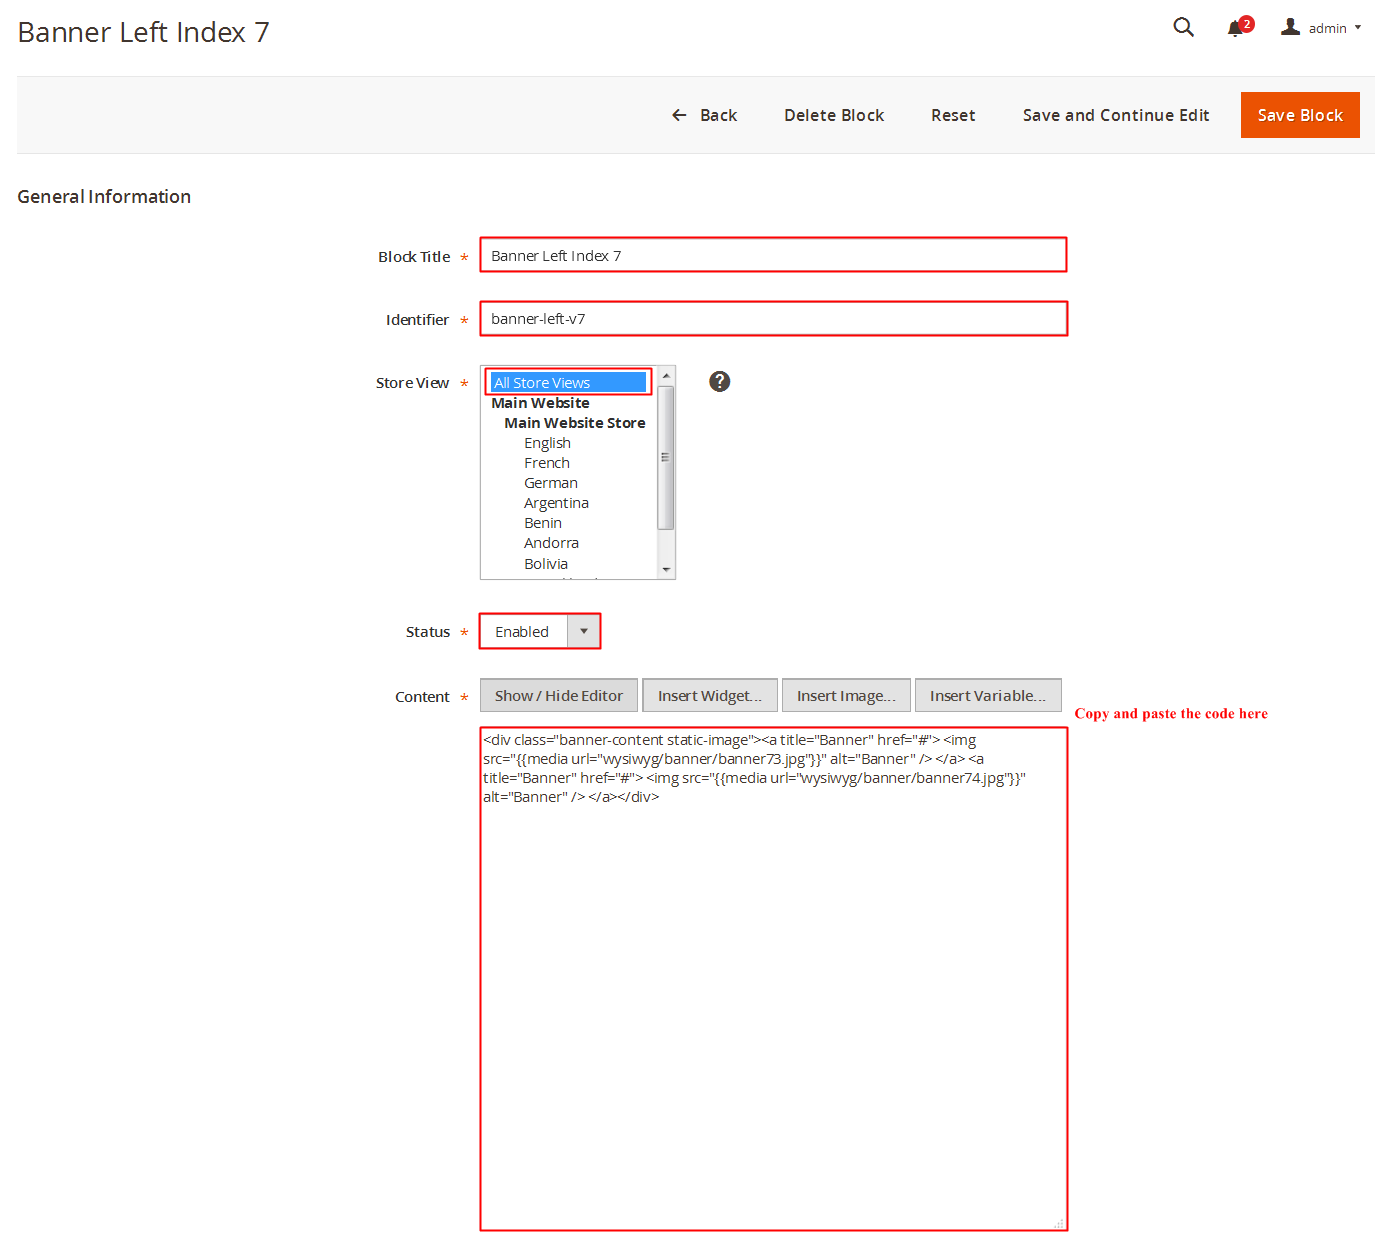Screen dimensions: 1382x1253
Task: Save the block with Save Block
Action: point(1299,115)
